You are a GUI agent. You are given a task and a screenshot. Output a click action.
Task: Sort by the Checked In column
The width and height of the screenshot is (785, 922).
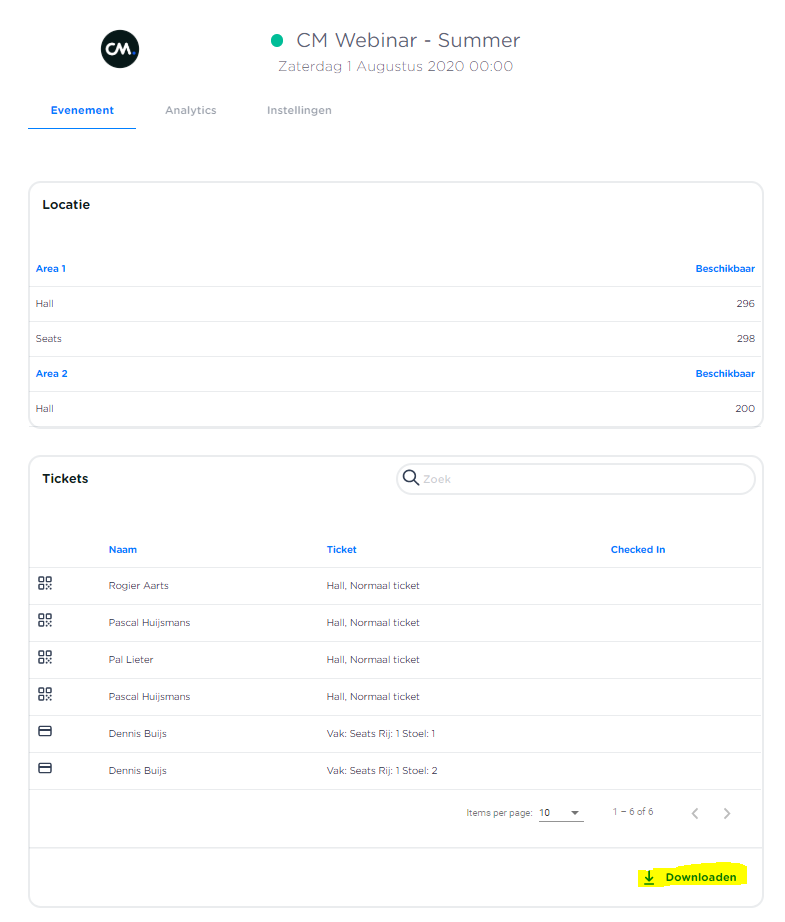pyautogui.click(x=637, y=549)
